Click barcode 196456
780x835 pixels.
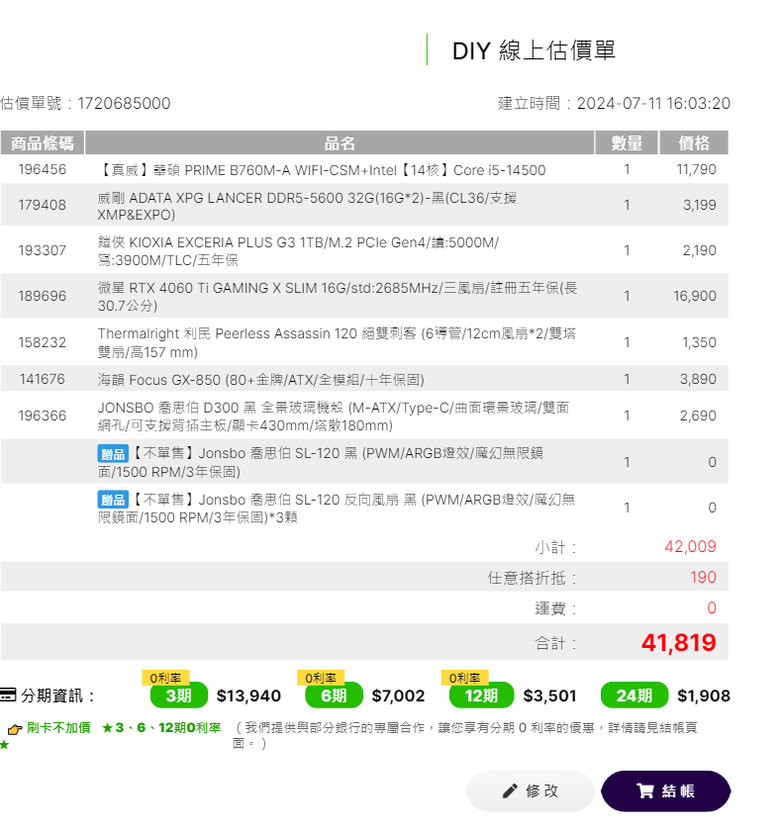point(42,169)
